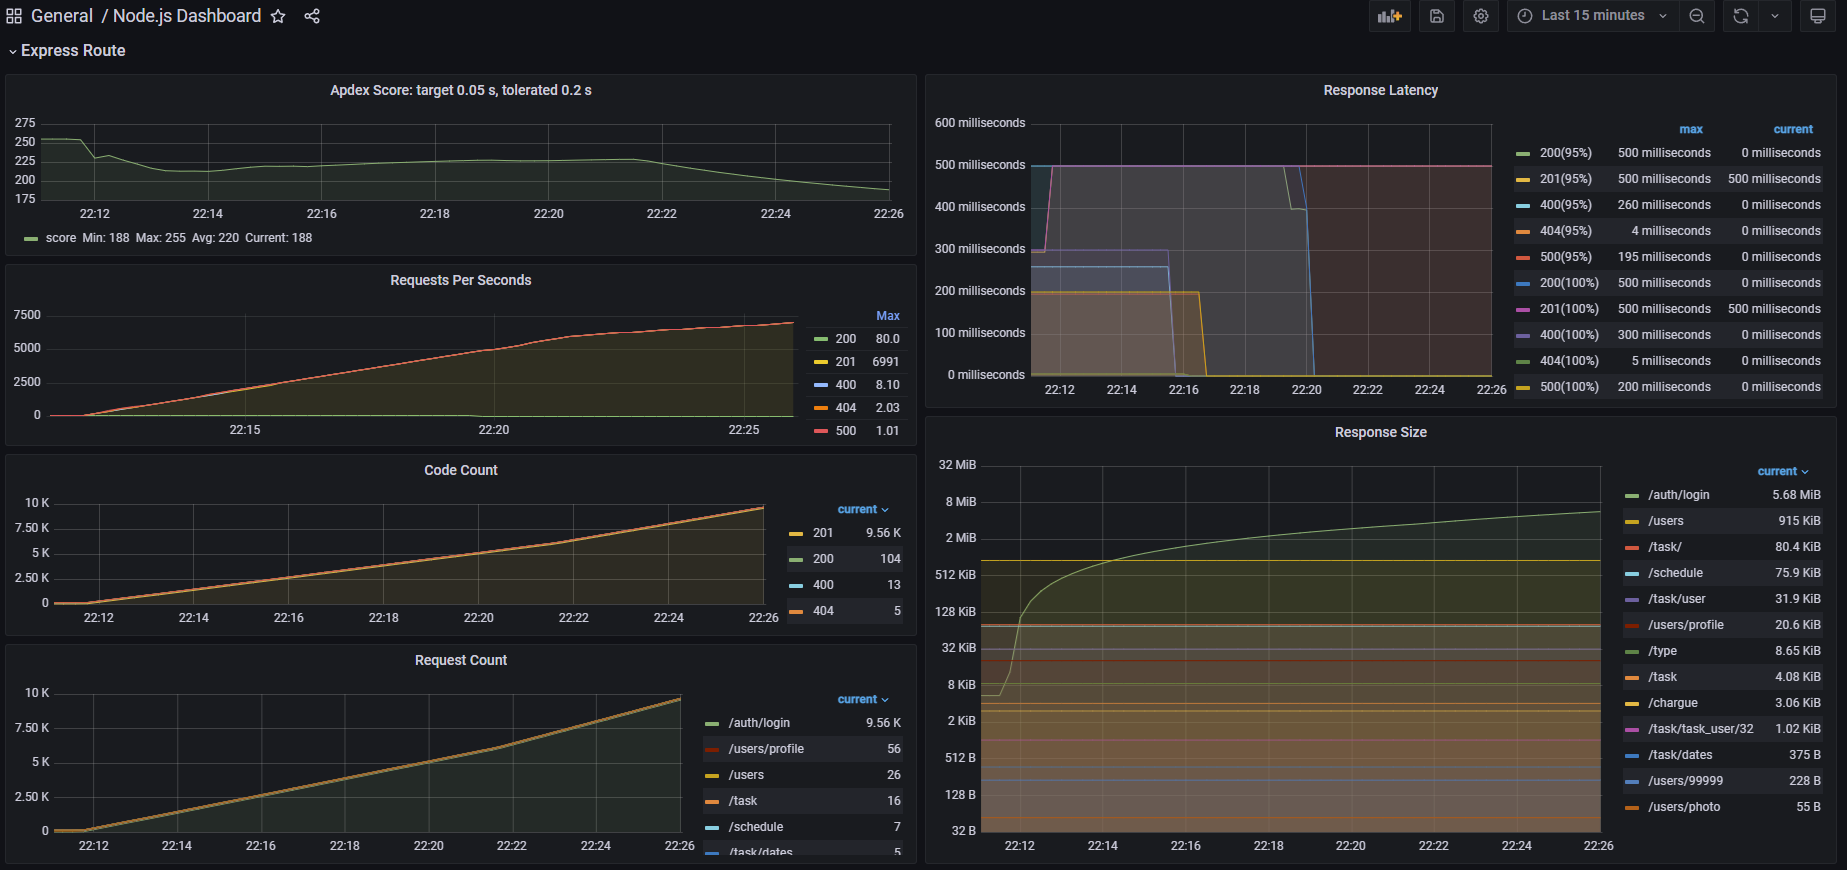Toggle /schedule series in Request Count legend

756,827
